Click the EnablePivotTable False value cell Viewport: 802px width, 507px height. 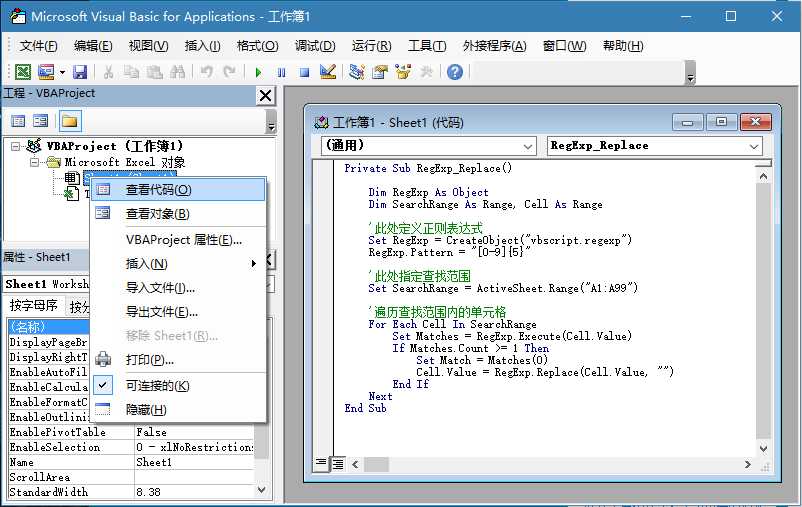point(194,432)
